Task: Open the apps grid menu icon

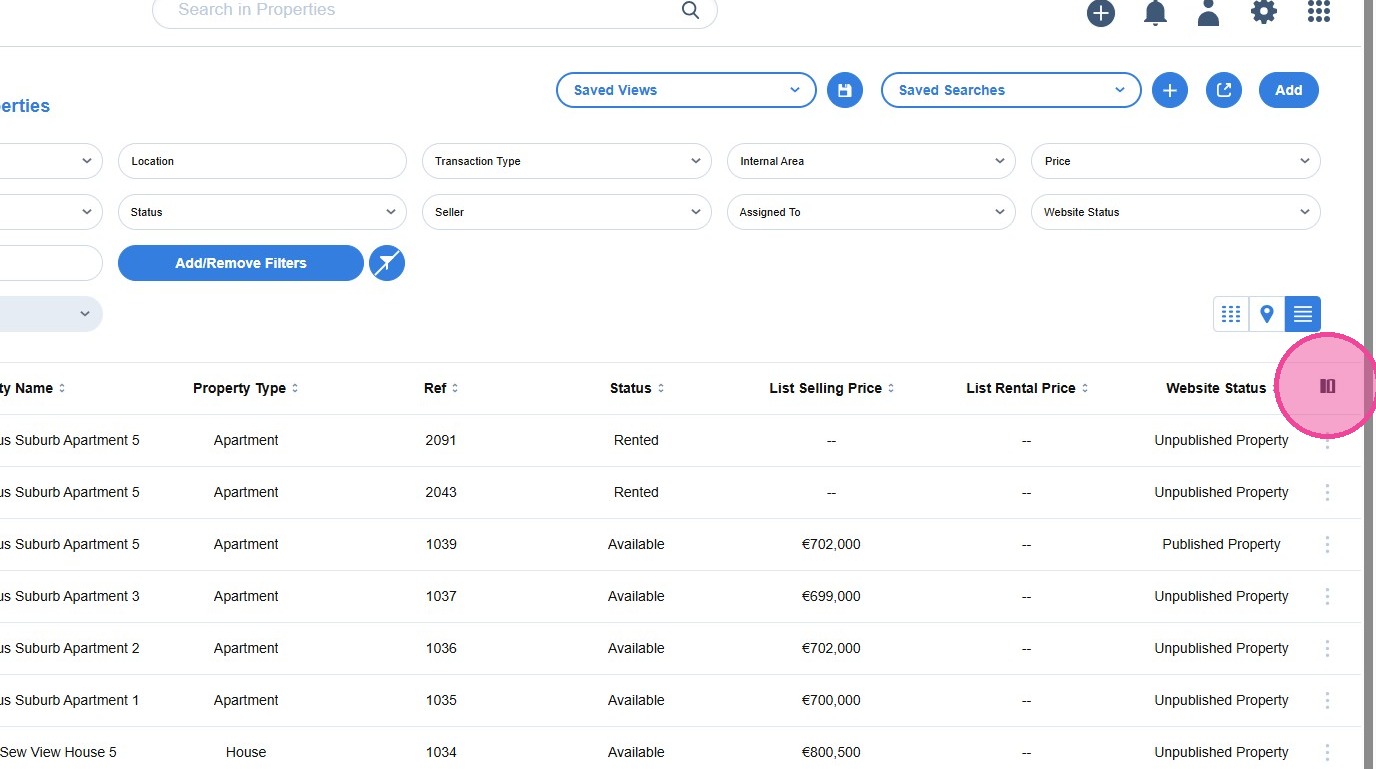Action: [x=1319, y=12]
